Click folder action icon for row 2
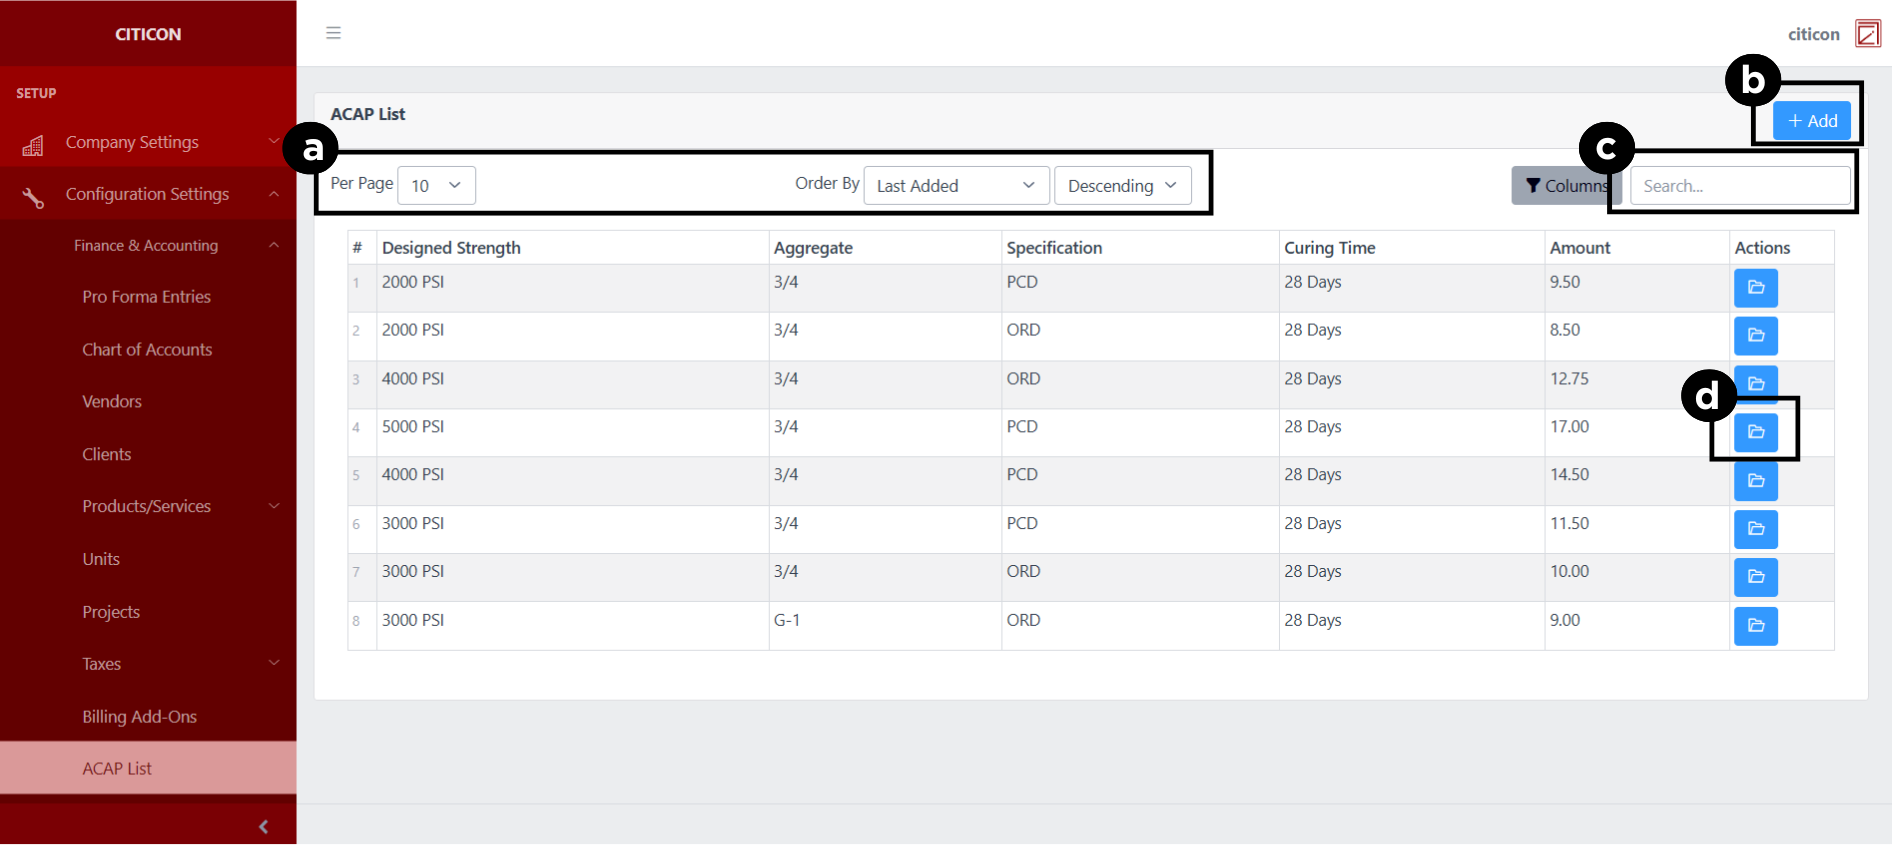 [x=1755, y=336]
